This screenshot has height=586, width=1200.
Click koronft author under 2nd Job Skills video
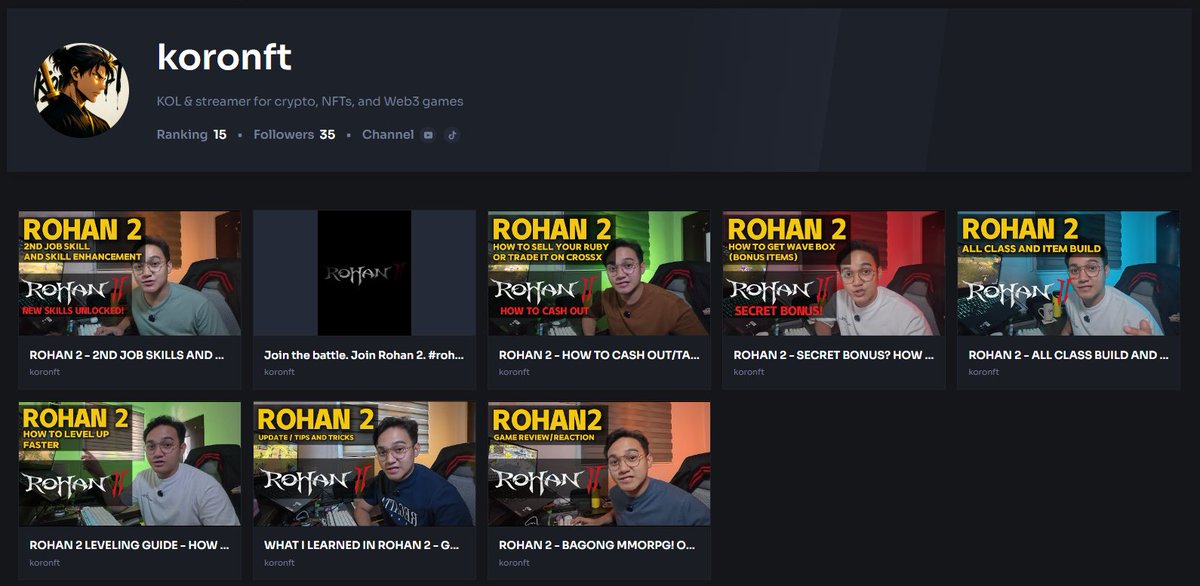44,372
